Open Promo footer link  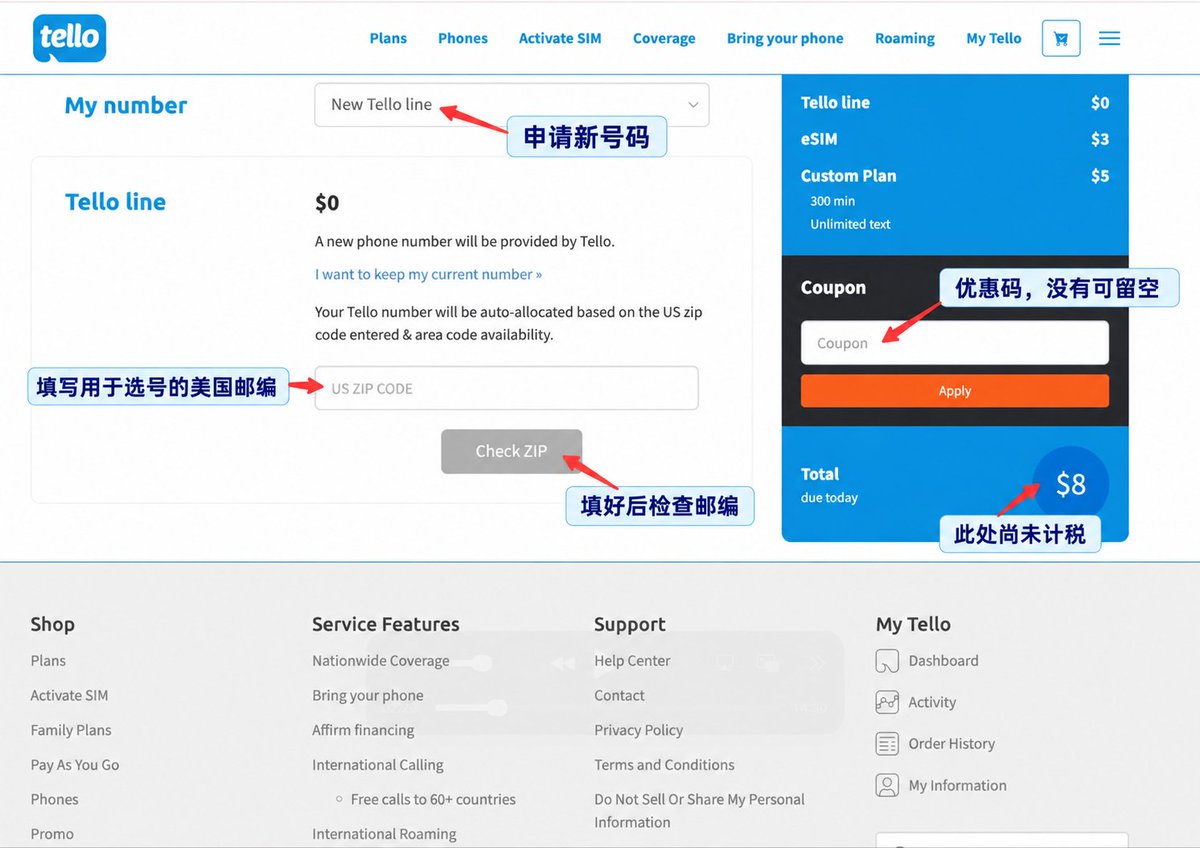pos(52,834)
